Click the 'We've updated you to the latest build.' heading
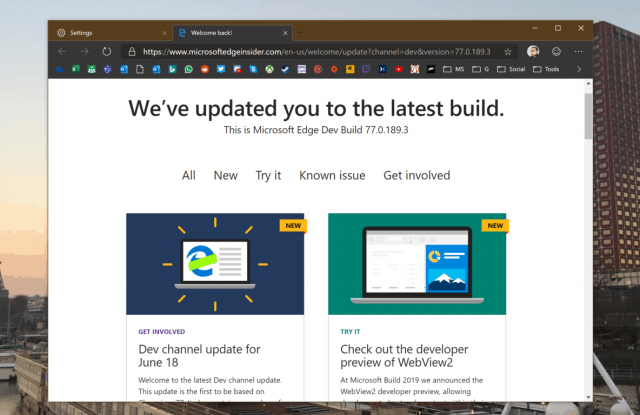Image resolution: width=640 pixels, height=415 pixels. coord(316,109)
